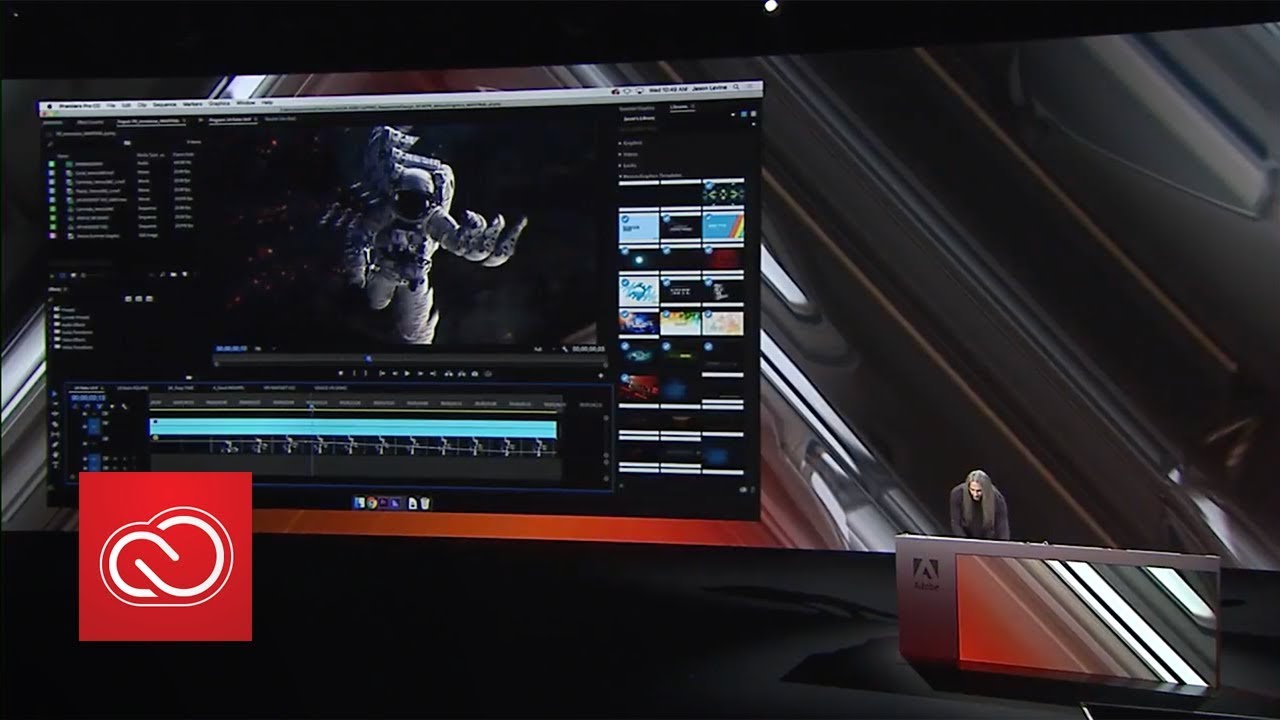
Task: Open the Window menu
Action: coord(245,103)
